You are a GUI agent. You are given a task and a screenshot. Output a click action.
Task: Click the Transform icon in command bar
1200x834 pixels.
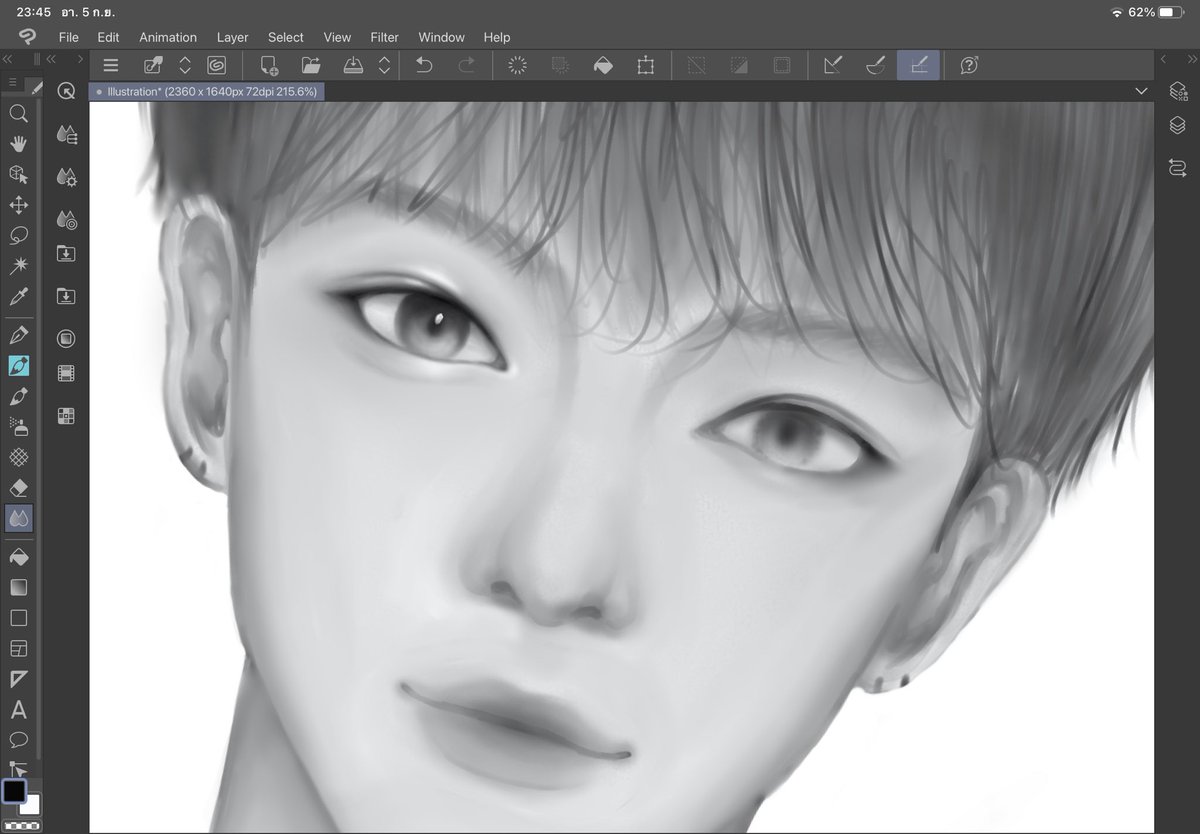point(646,65)
